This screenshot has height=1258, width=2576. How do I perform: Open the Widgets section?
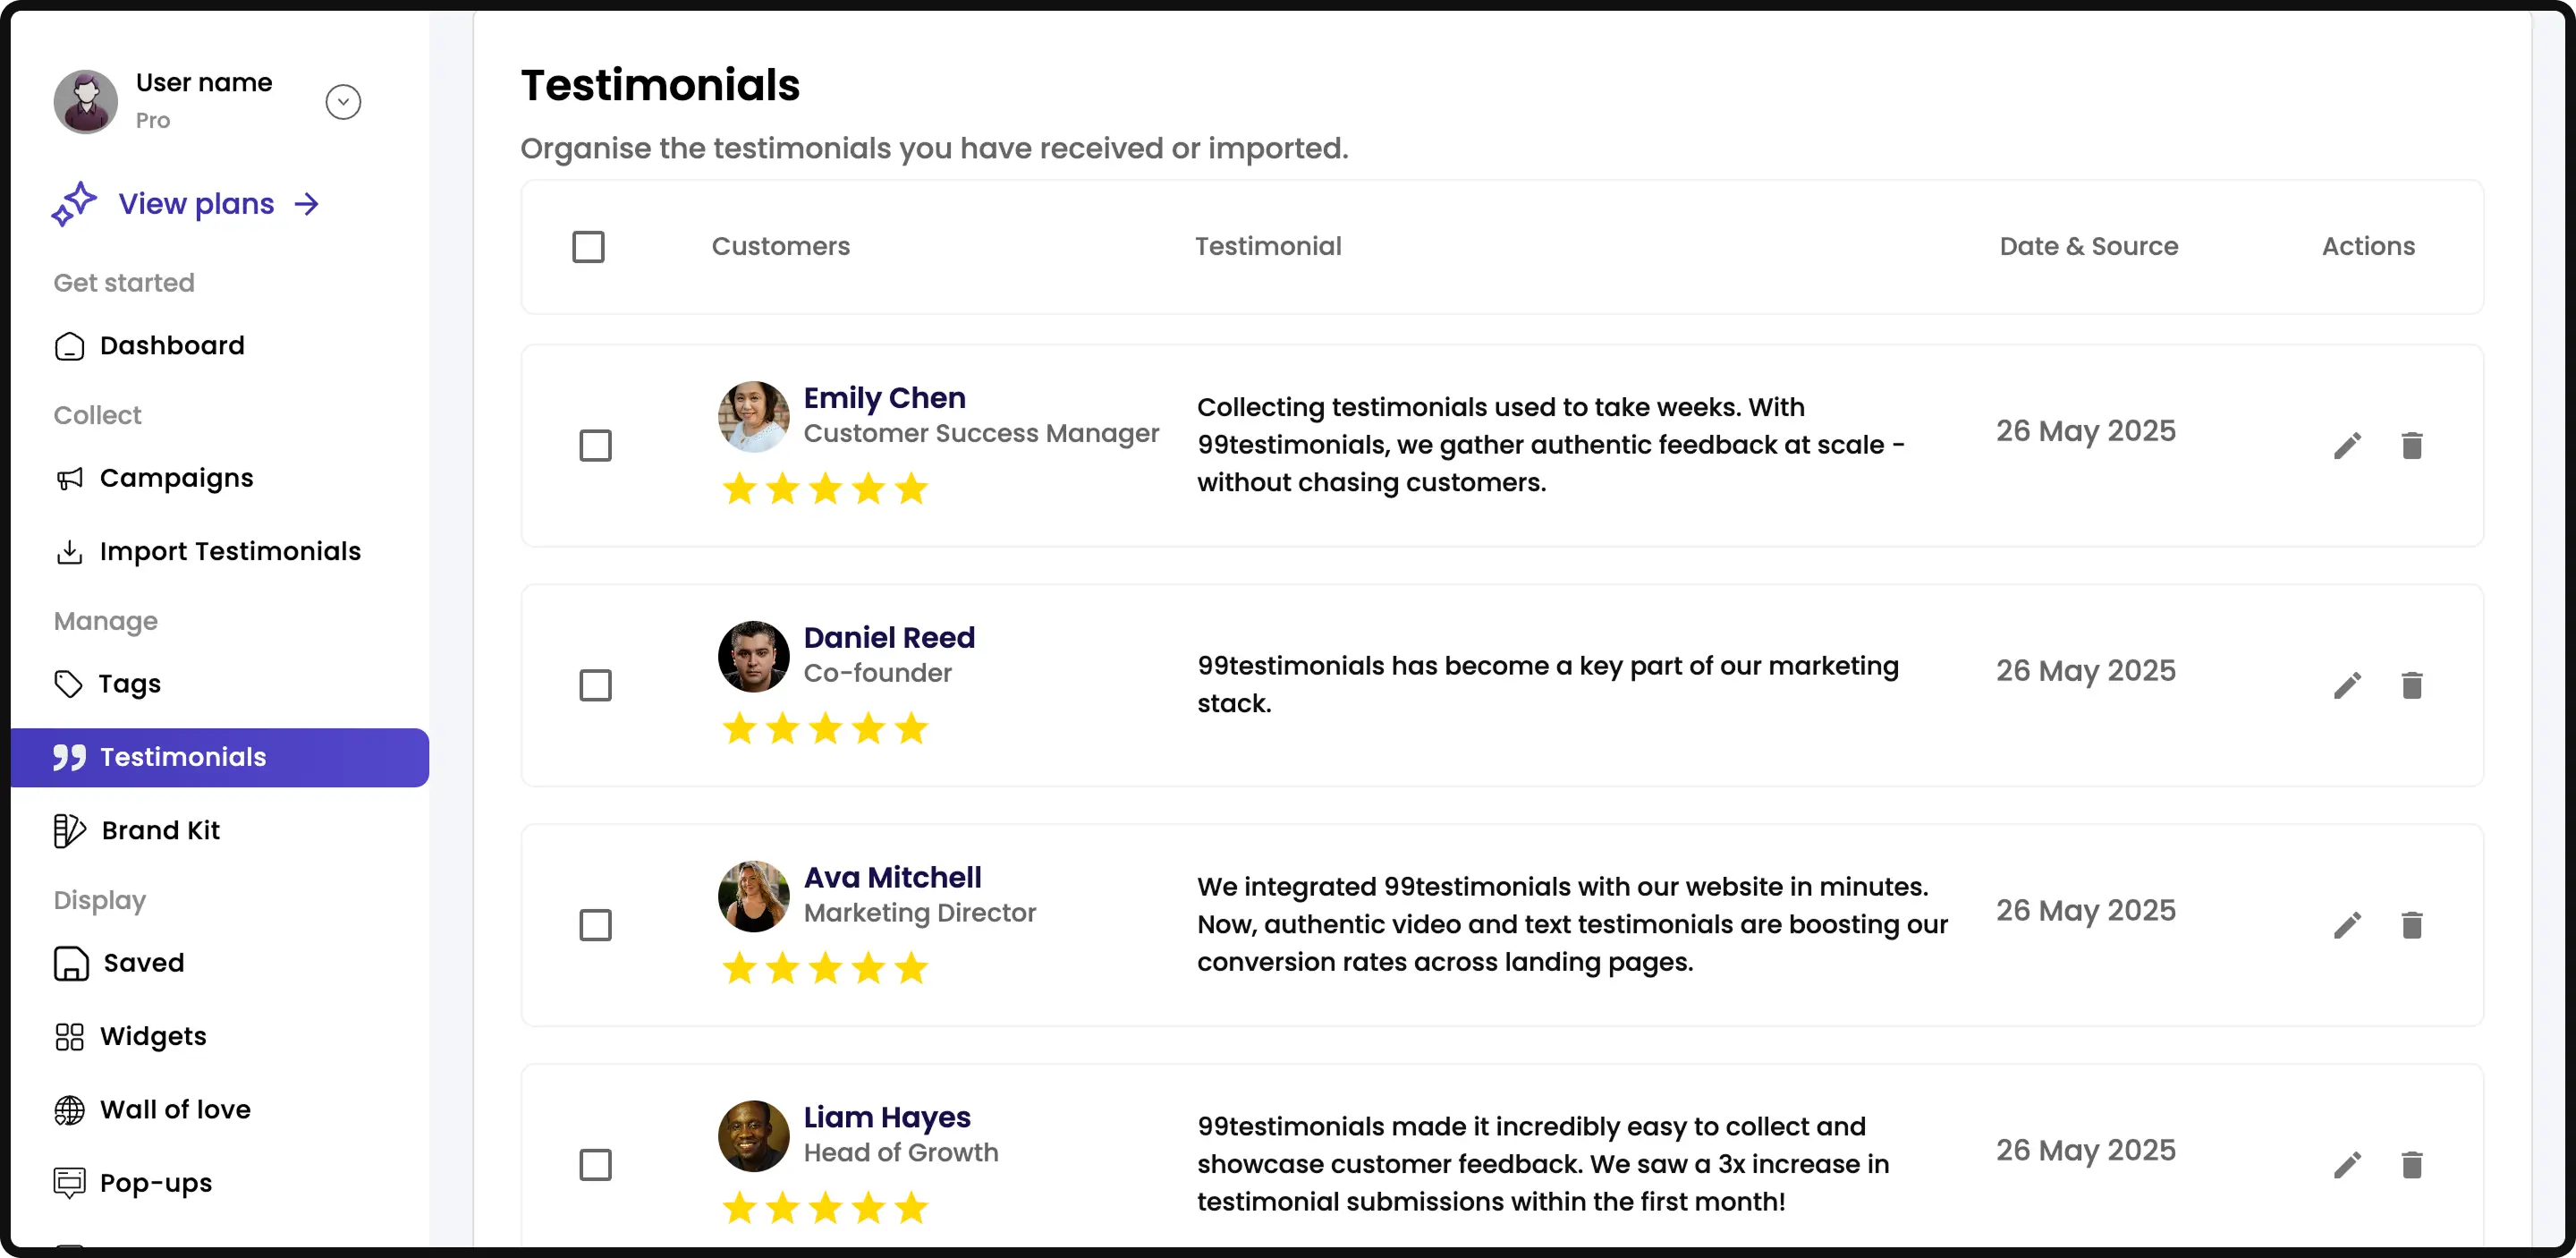[152, 1037]
